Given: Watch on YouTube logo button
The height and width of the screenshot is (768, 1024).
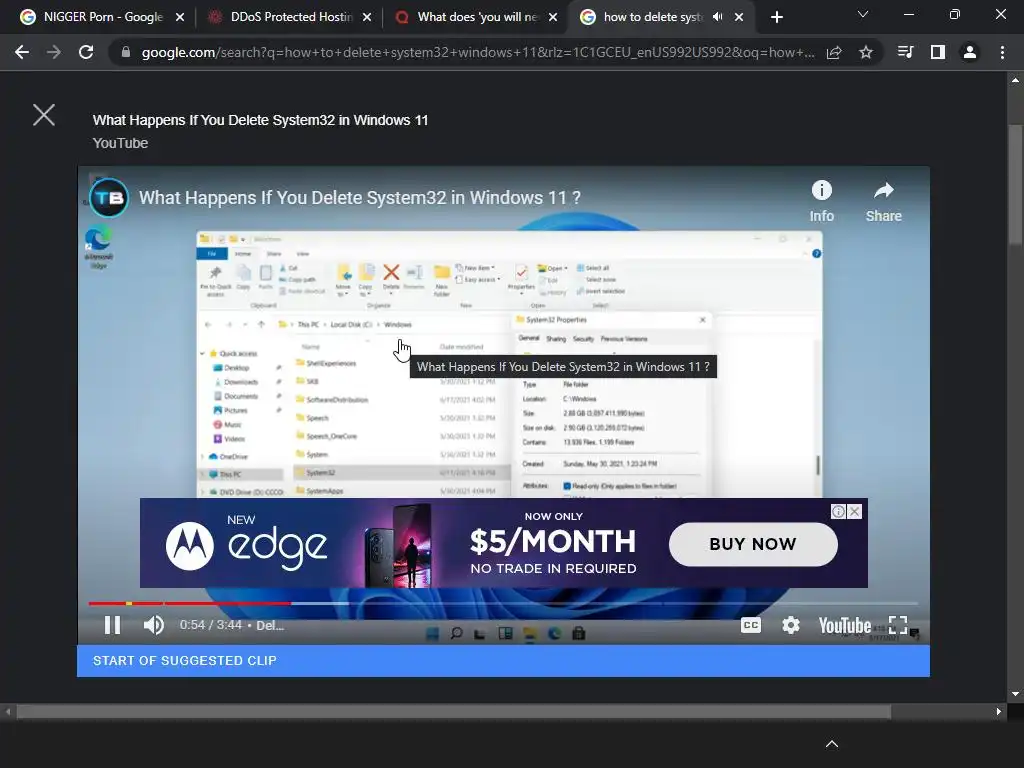Looking at the screenshot, I should pyautogui.click(x=845, y=626).
